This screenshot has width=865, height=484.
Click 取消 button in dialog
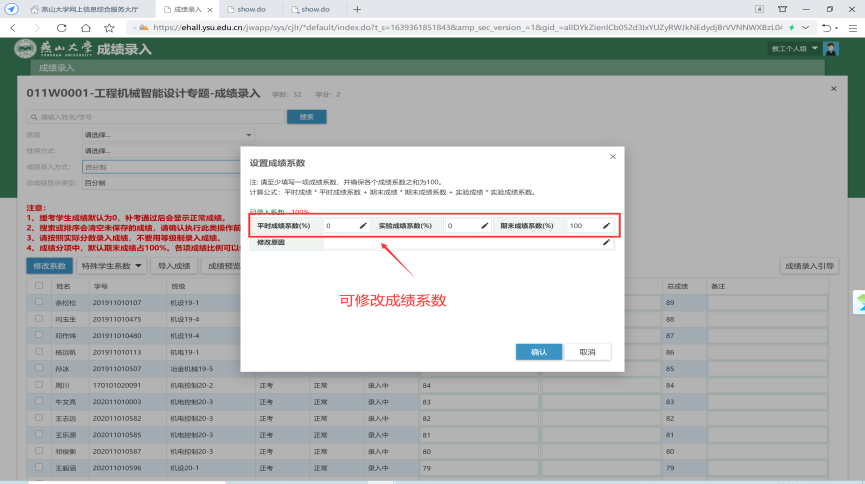tap(587, 352)
